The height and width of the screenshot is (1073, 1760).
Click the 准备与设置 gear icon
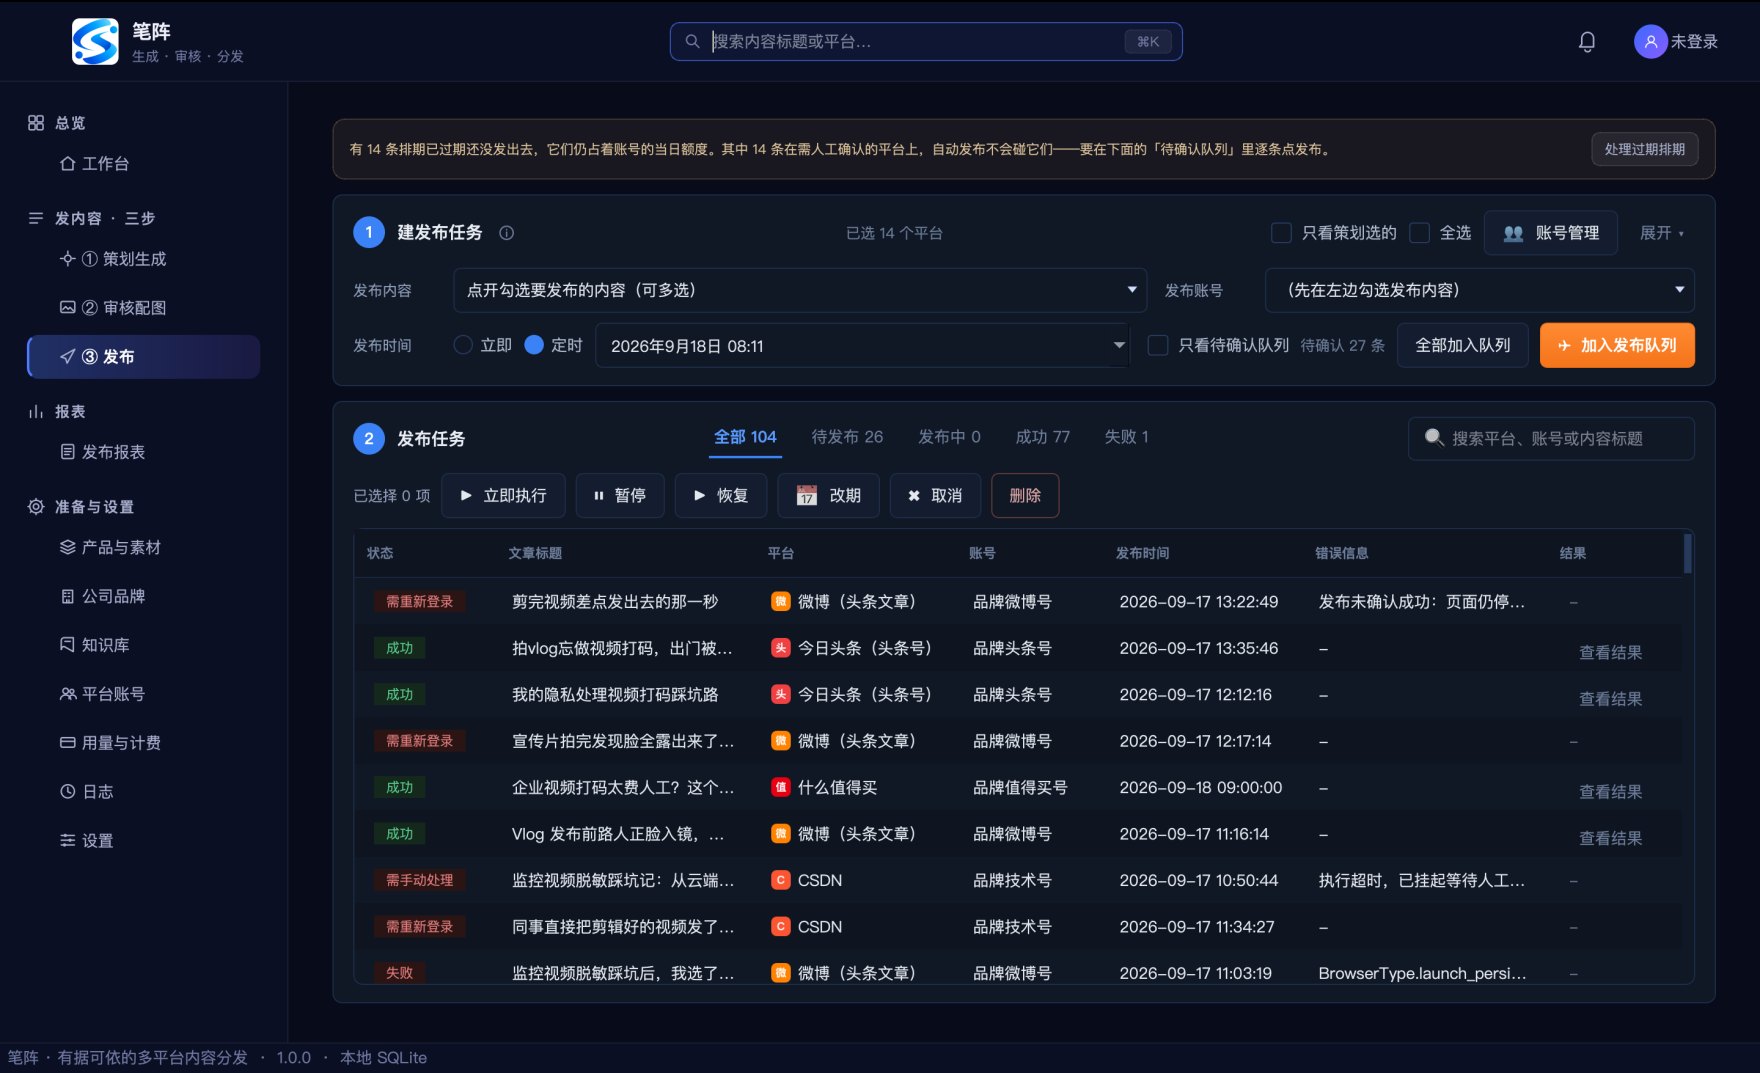click(x=36, y=507)
